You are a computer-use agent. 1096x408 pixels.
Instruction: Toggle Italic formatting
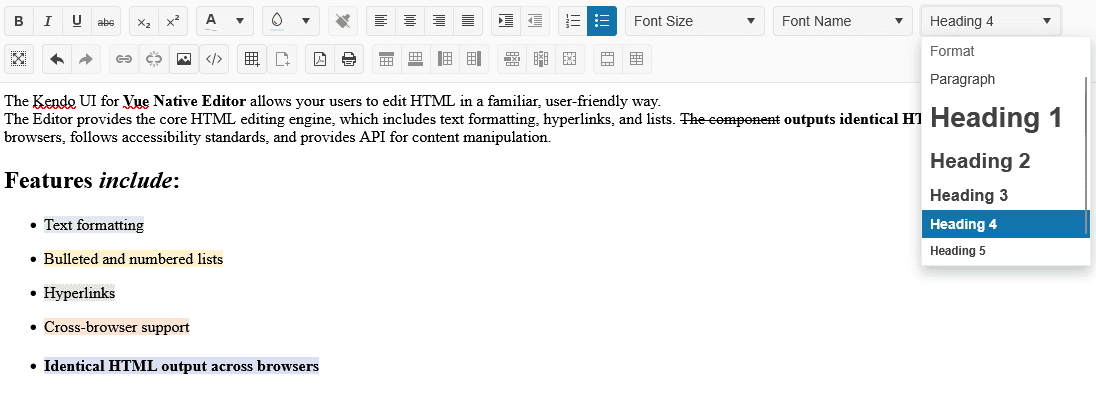pos(48,21)
